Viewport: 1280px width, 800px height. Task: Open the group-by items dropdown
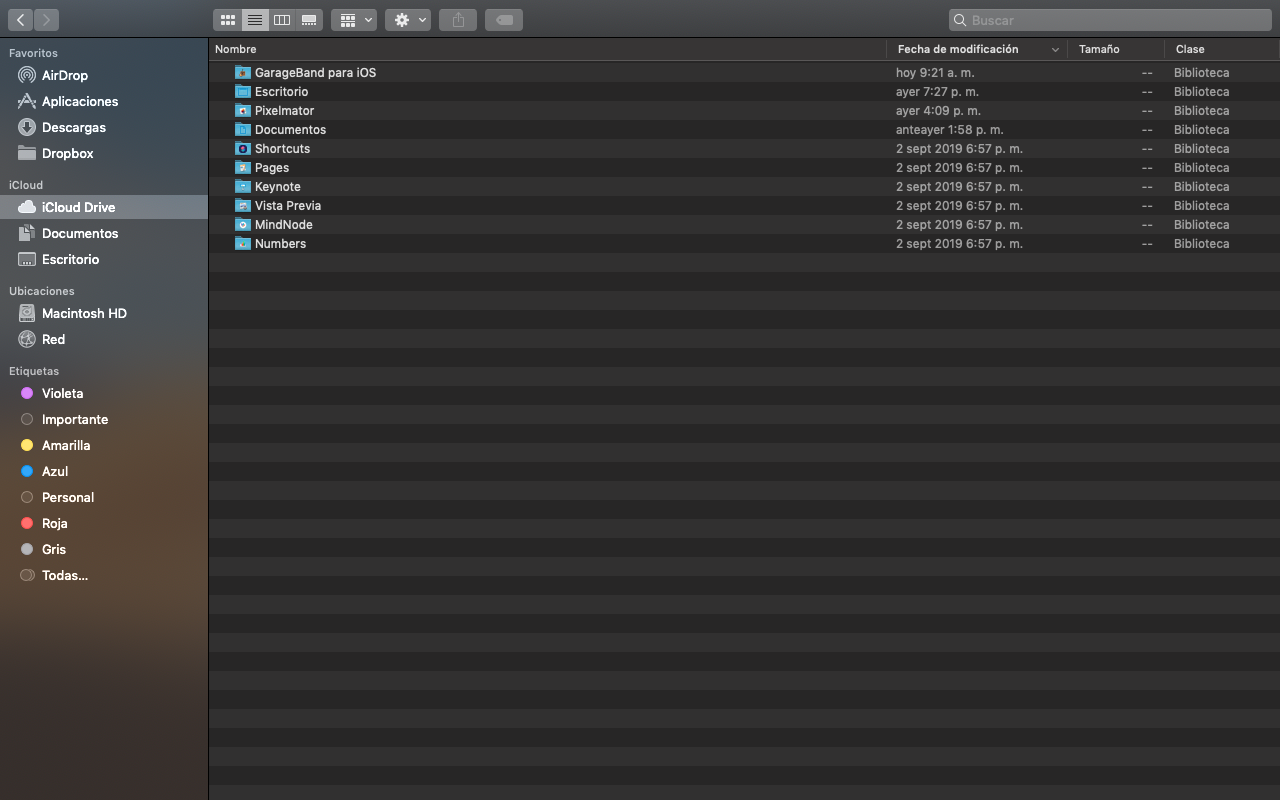coord(354,20)
